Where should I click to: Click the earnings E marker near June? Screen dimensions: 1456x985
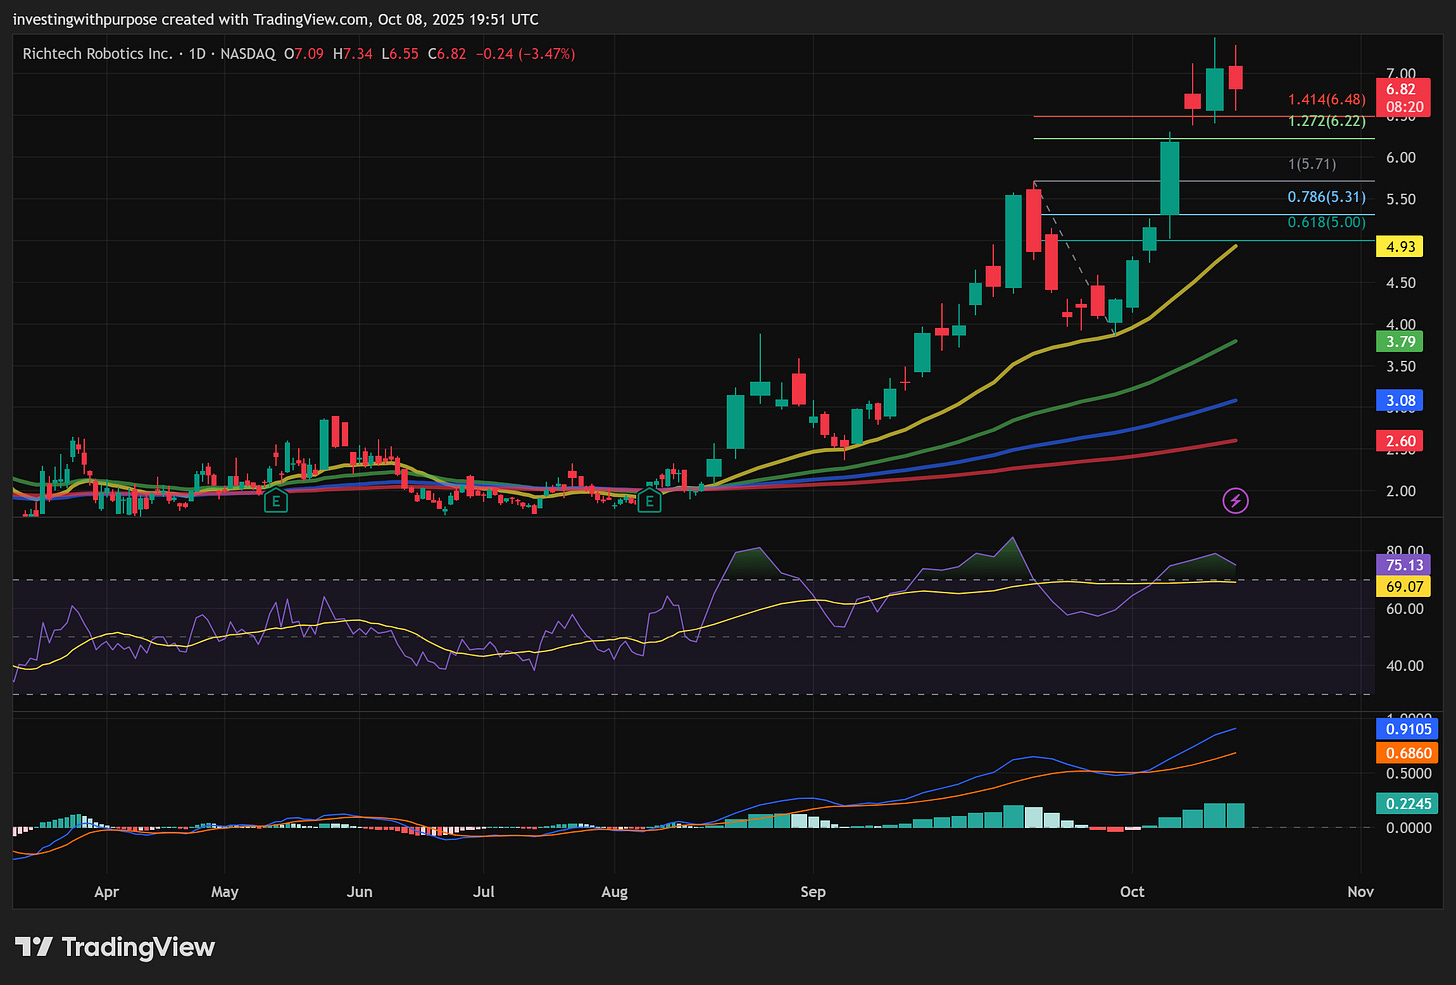[x=275, y=501]
